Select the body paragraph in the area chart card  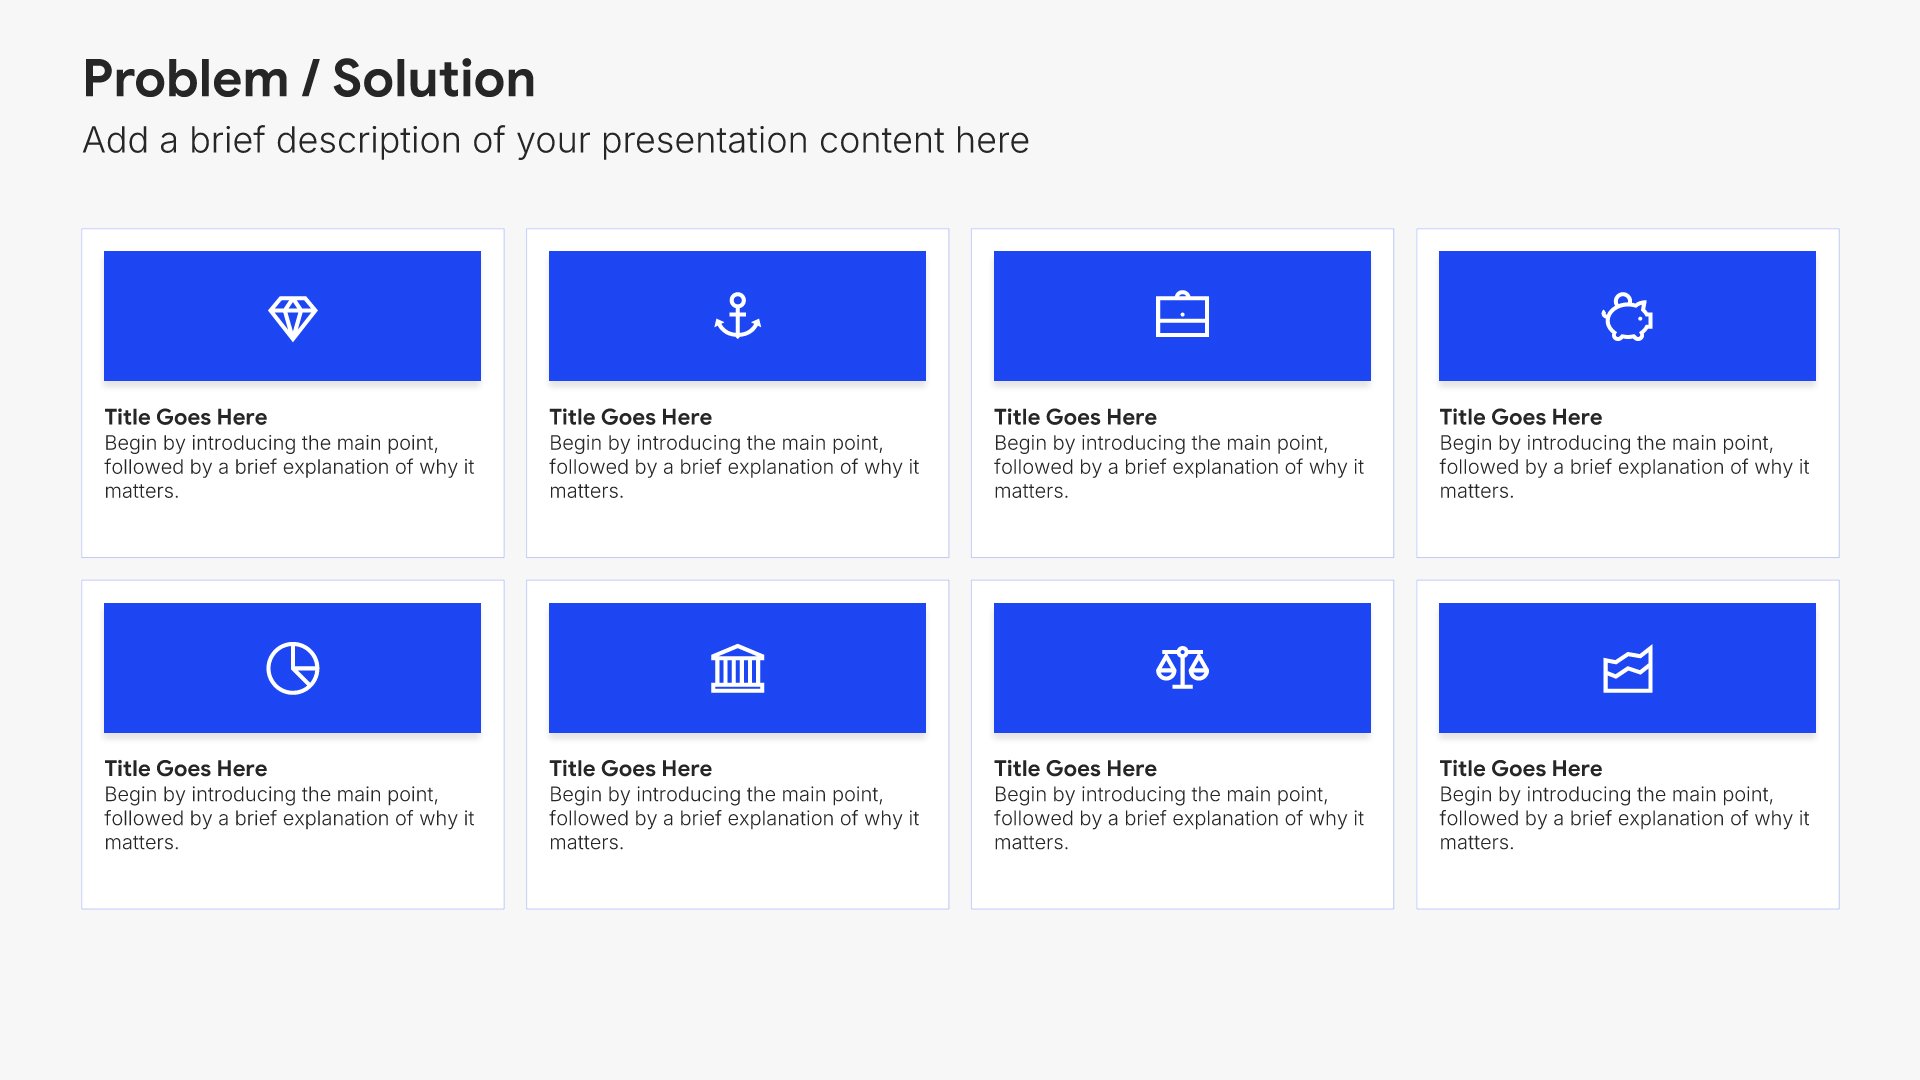pyautogui.click(x=1624, y=818)
